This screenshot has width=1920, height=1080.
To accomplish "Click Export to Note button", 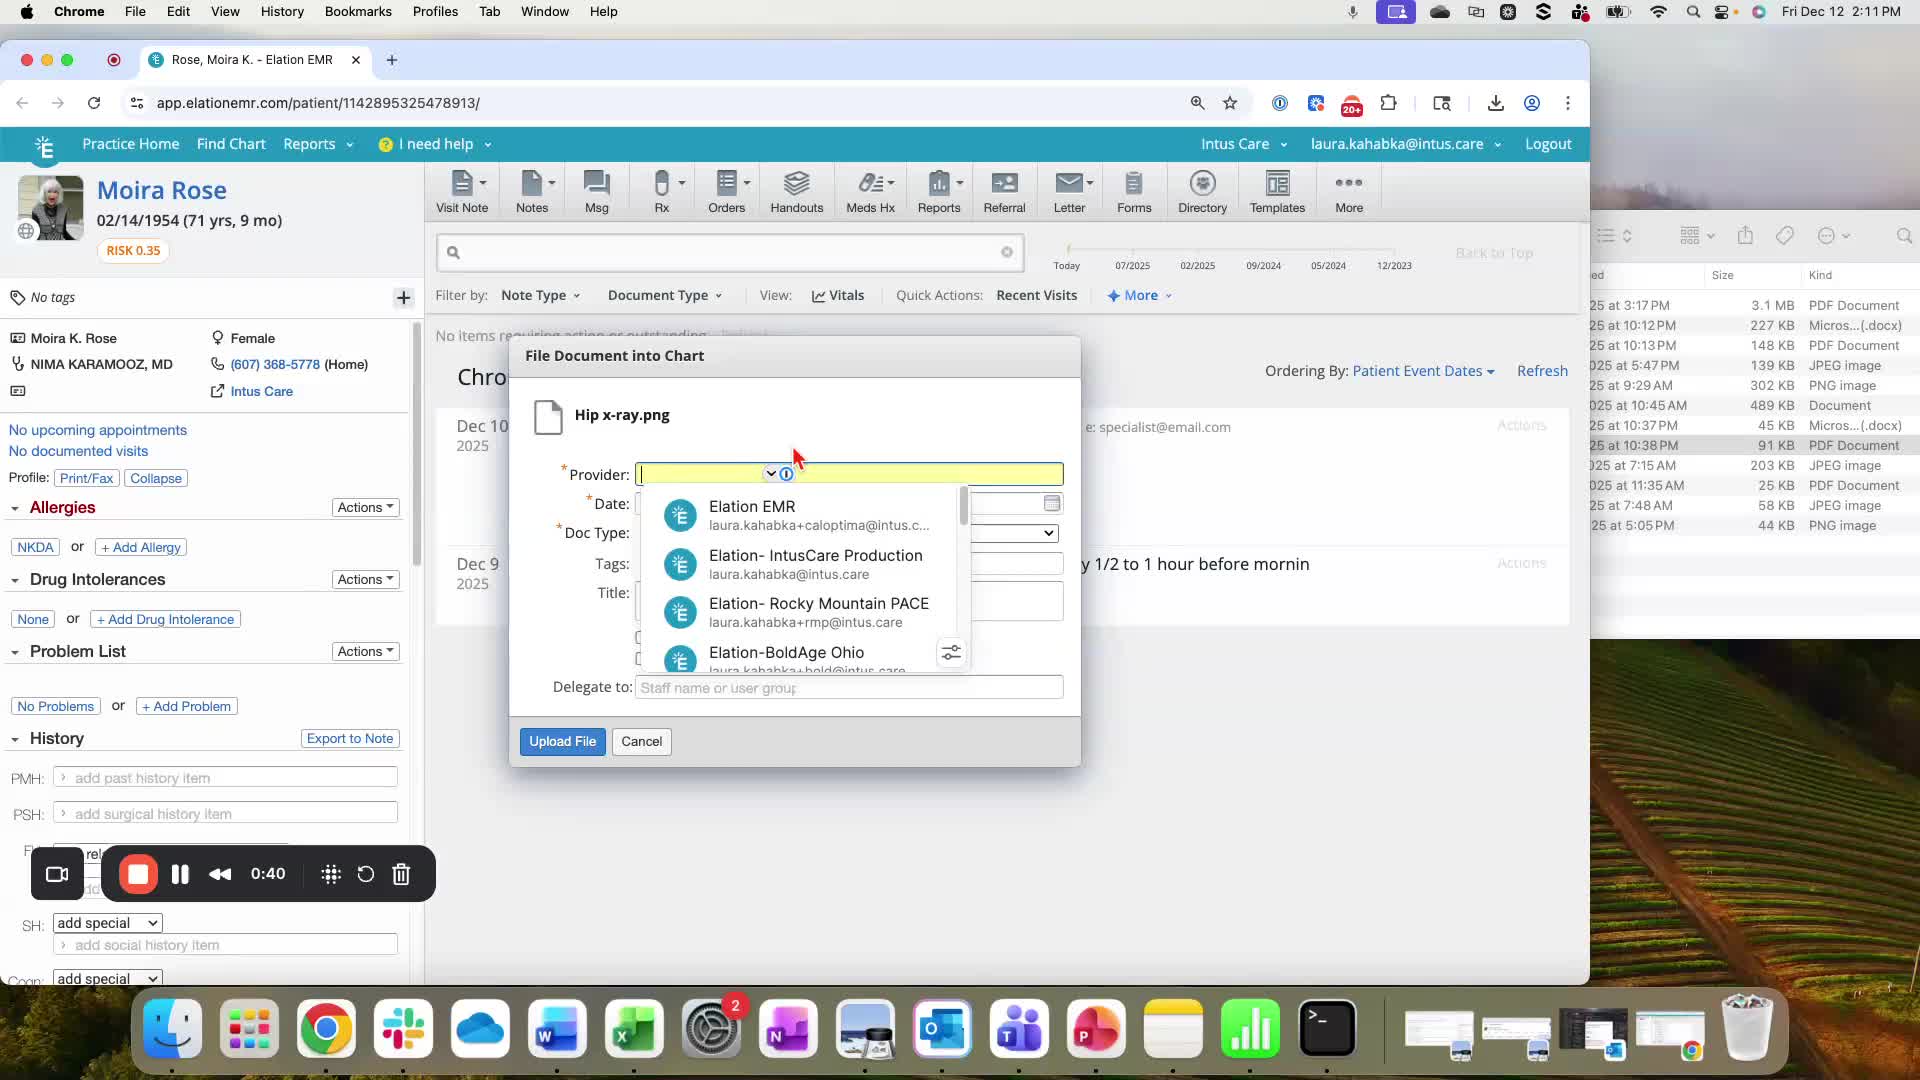I will click(350, 738).
